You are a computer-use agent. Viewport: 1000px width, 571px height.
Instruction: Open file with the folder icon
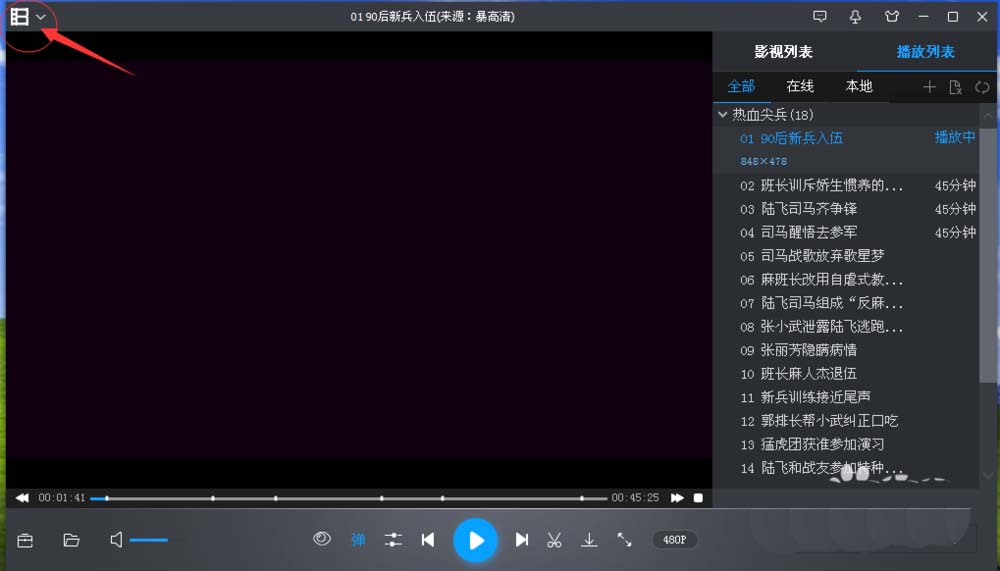click(x=71, y=540)
